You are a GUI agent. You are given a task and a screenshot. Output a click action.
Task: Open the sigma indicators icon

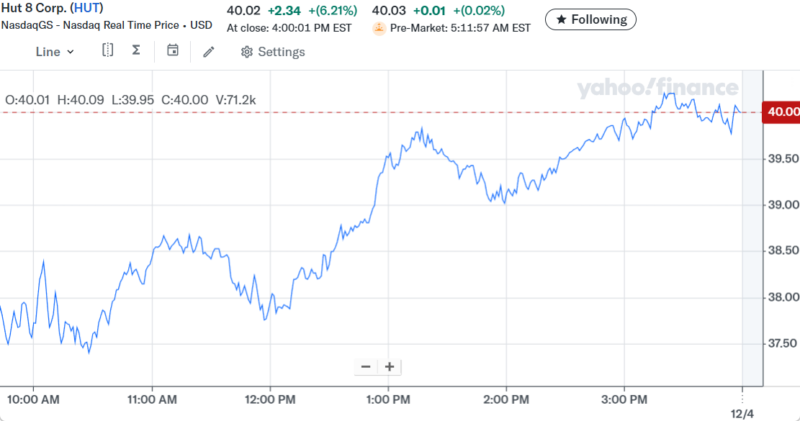136,50
